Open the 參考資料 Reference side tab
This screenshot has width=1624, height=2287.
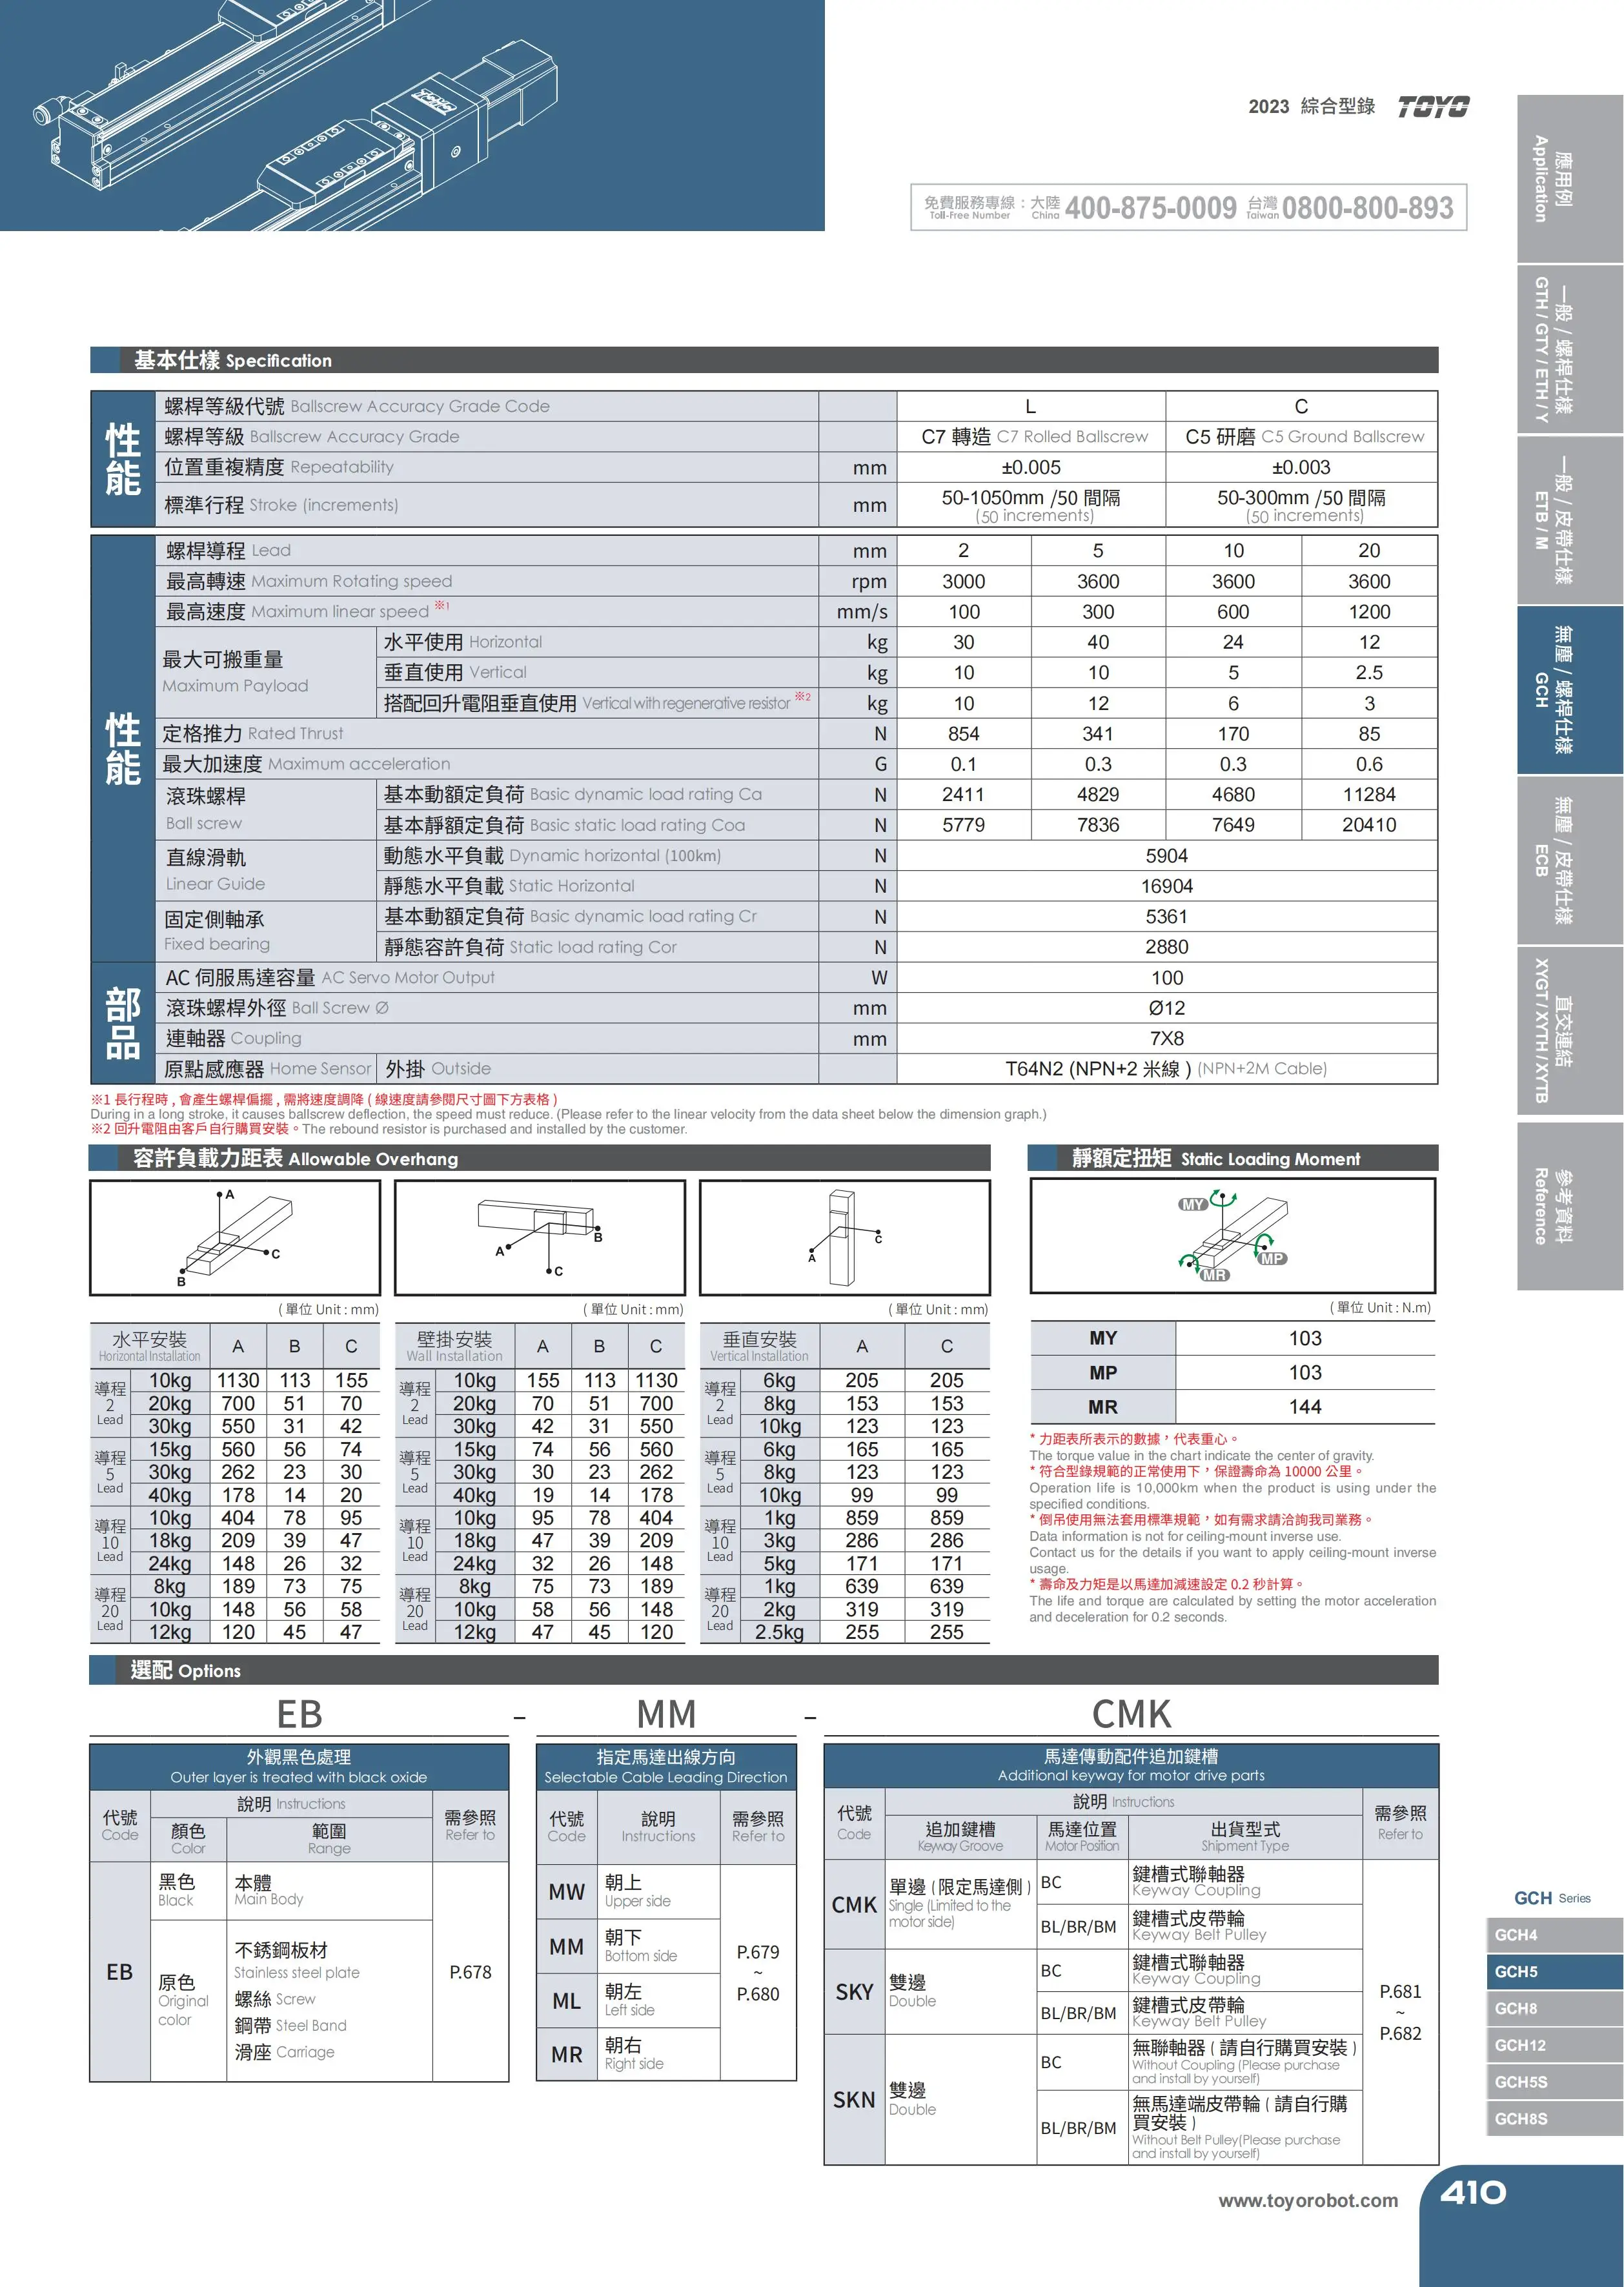1570,1206
